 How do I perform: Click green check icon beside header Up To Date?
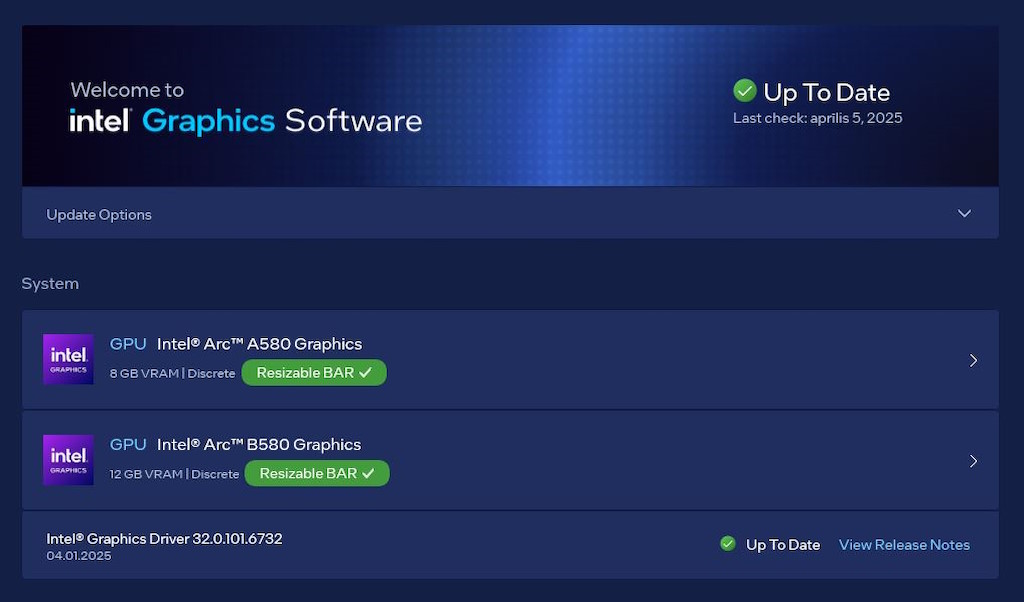click(744, 91)
